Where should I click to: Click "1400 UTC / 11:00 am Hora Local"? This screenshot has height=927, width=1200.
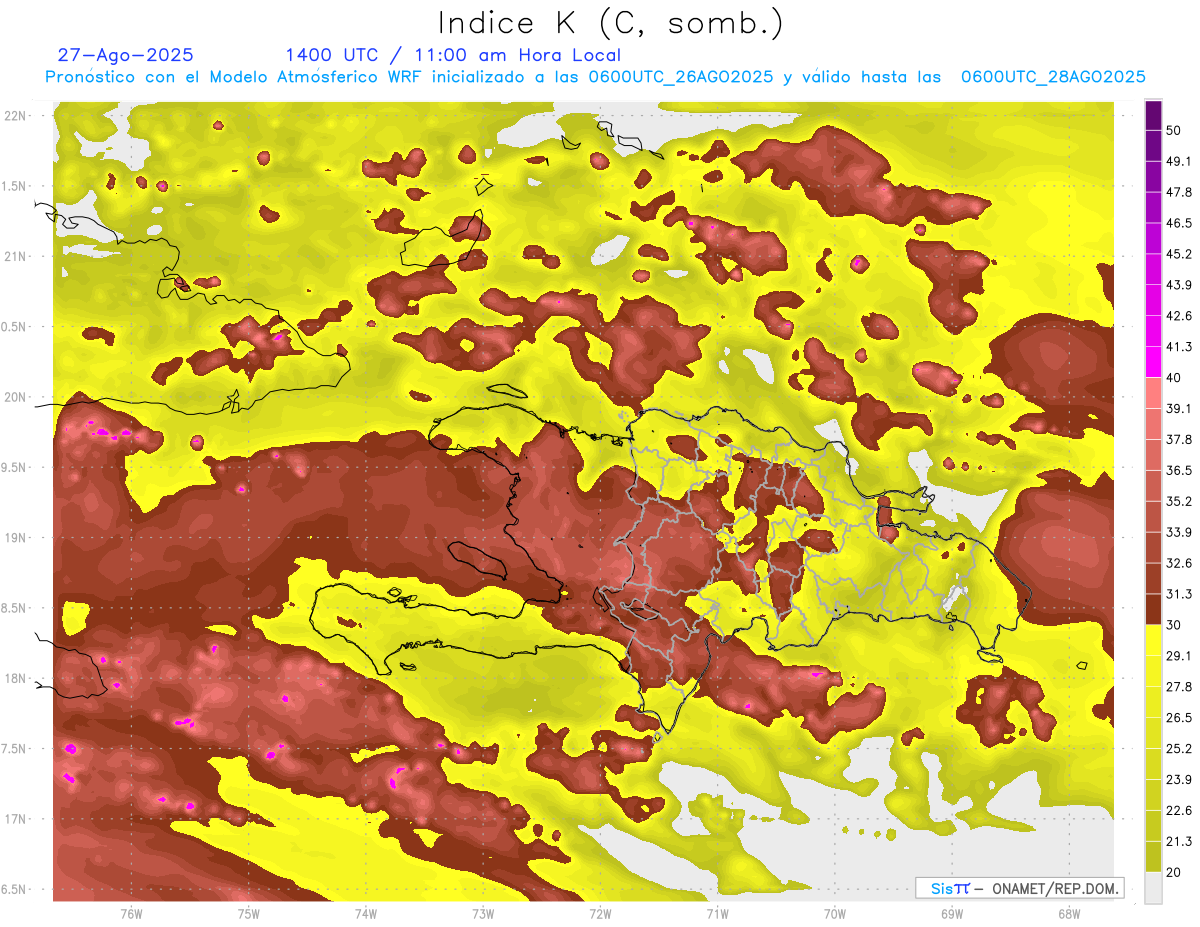point(453,55)
